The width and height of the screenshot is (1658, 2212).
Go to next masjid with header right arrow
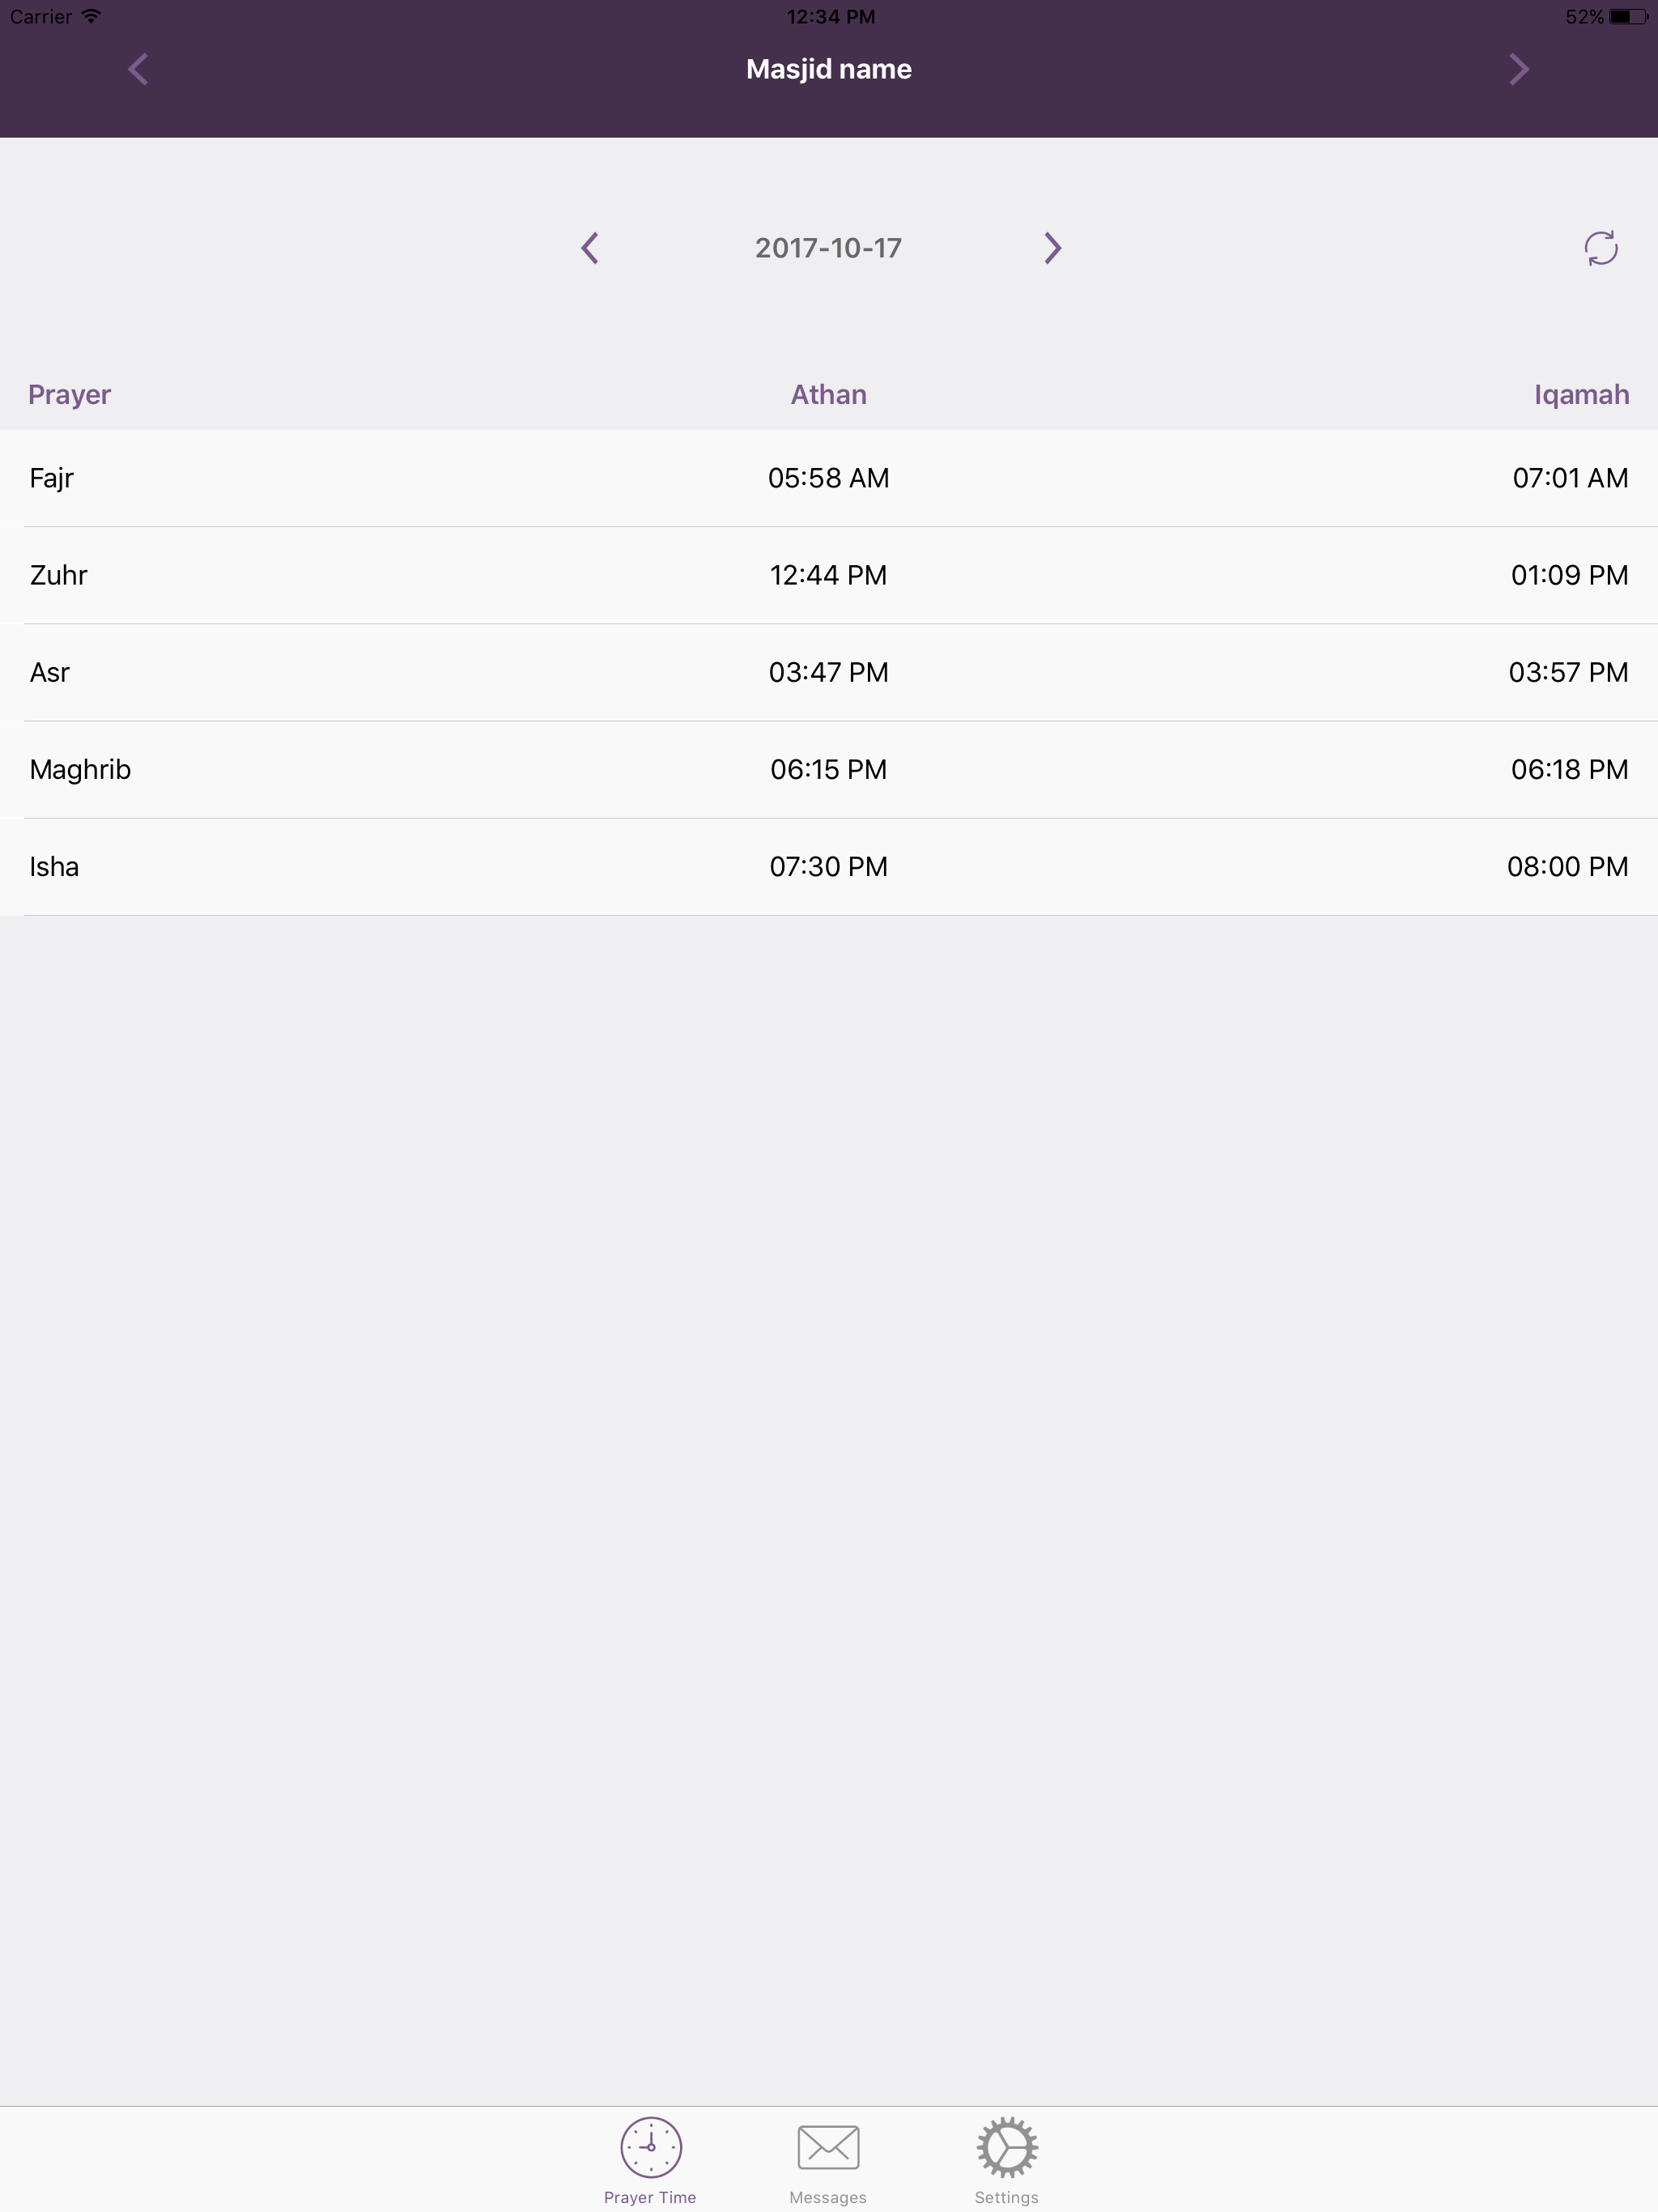point(1518,69)
